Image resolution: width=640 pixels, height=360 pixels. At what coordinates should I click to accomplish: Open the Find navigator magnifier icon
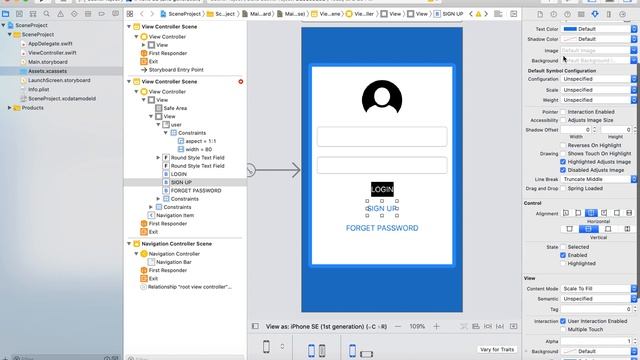coord(47,14)
